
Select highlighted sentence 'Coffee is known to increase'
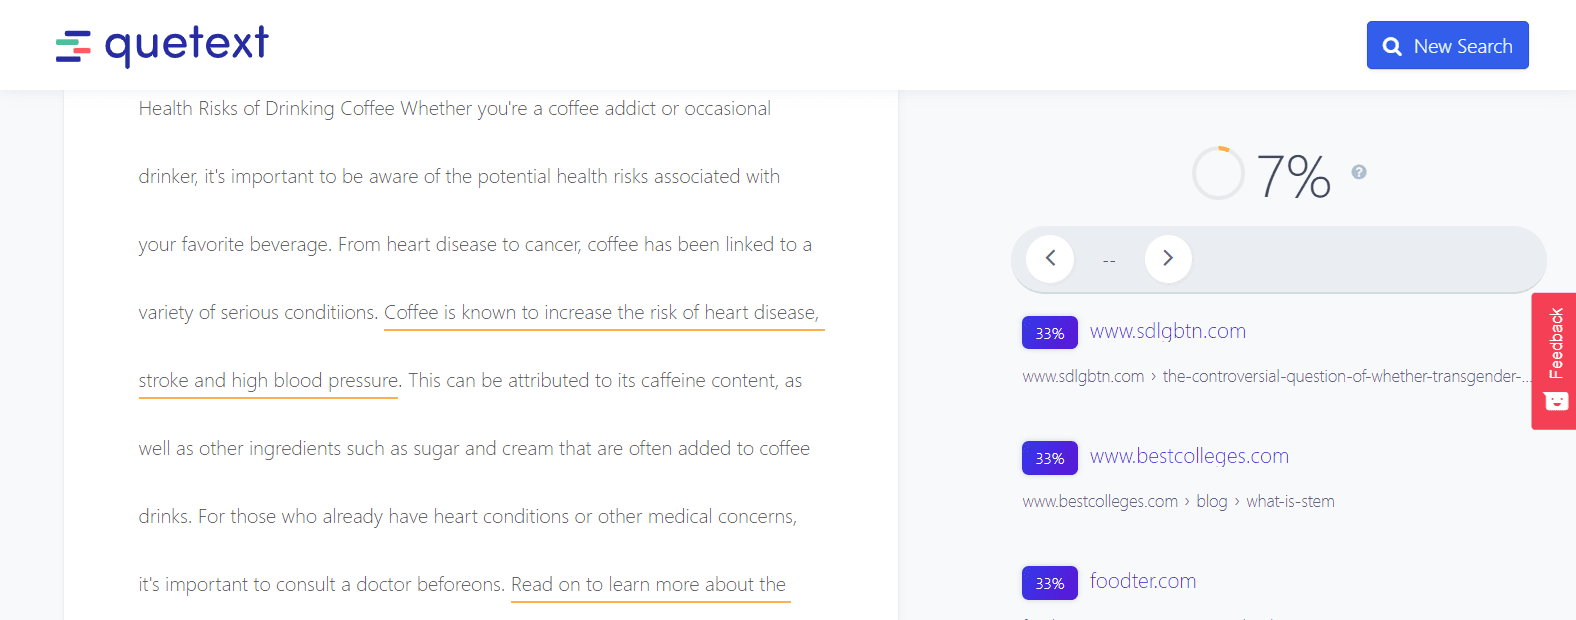pos(600,313)
